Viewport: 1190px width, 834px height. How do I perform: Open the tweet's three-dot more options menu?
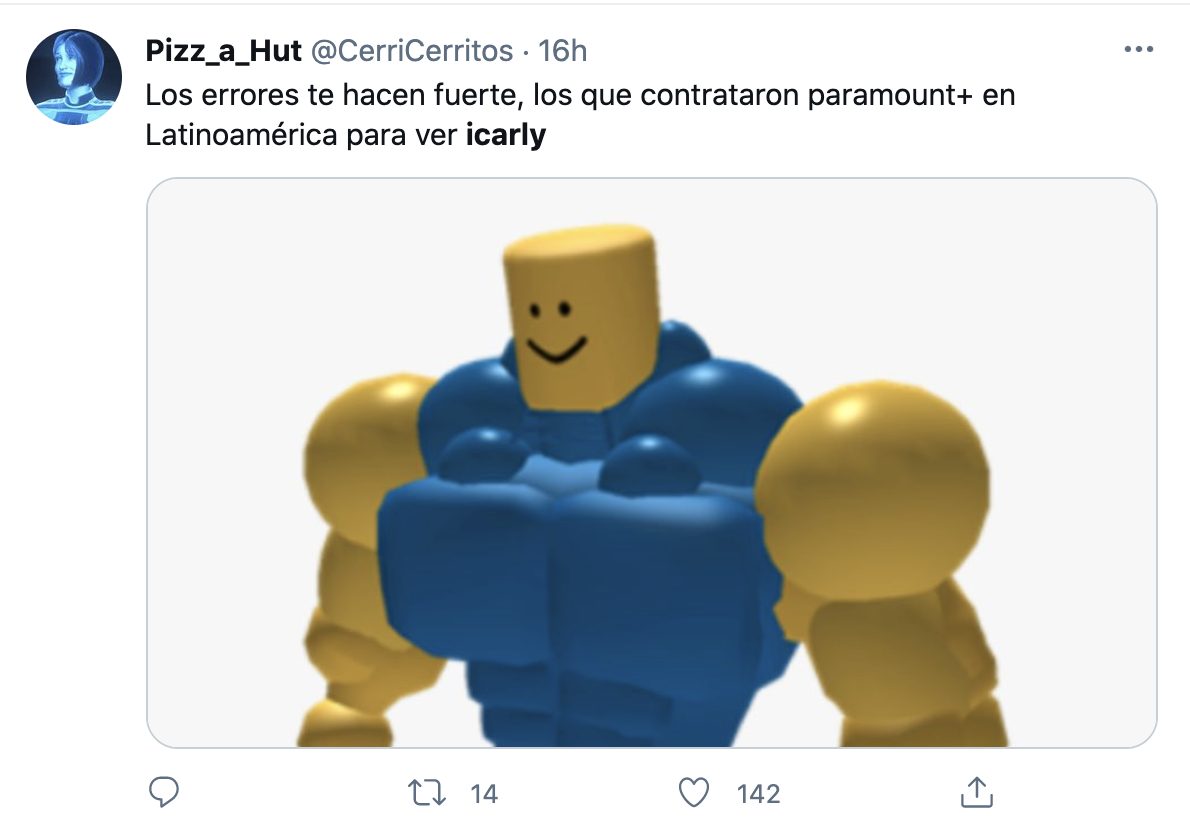[1138, 49]
